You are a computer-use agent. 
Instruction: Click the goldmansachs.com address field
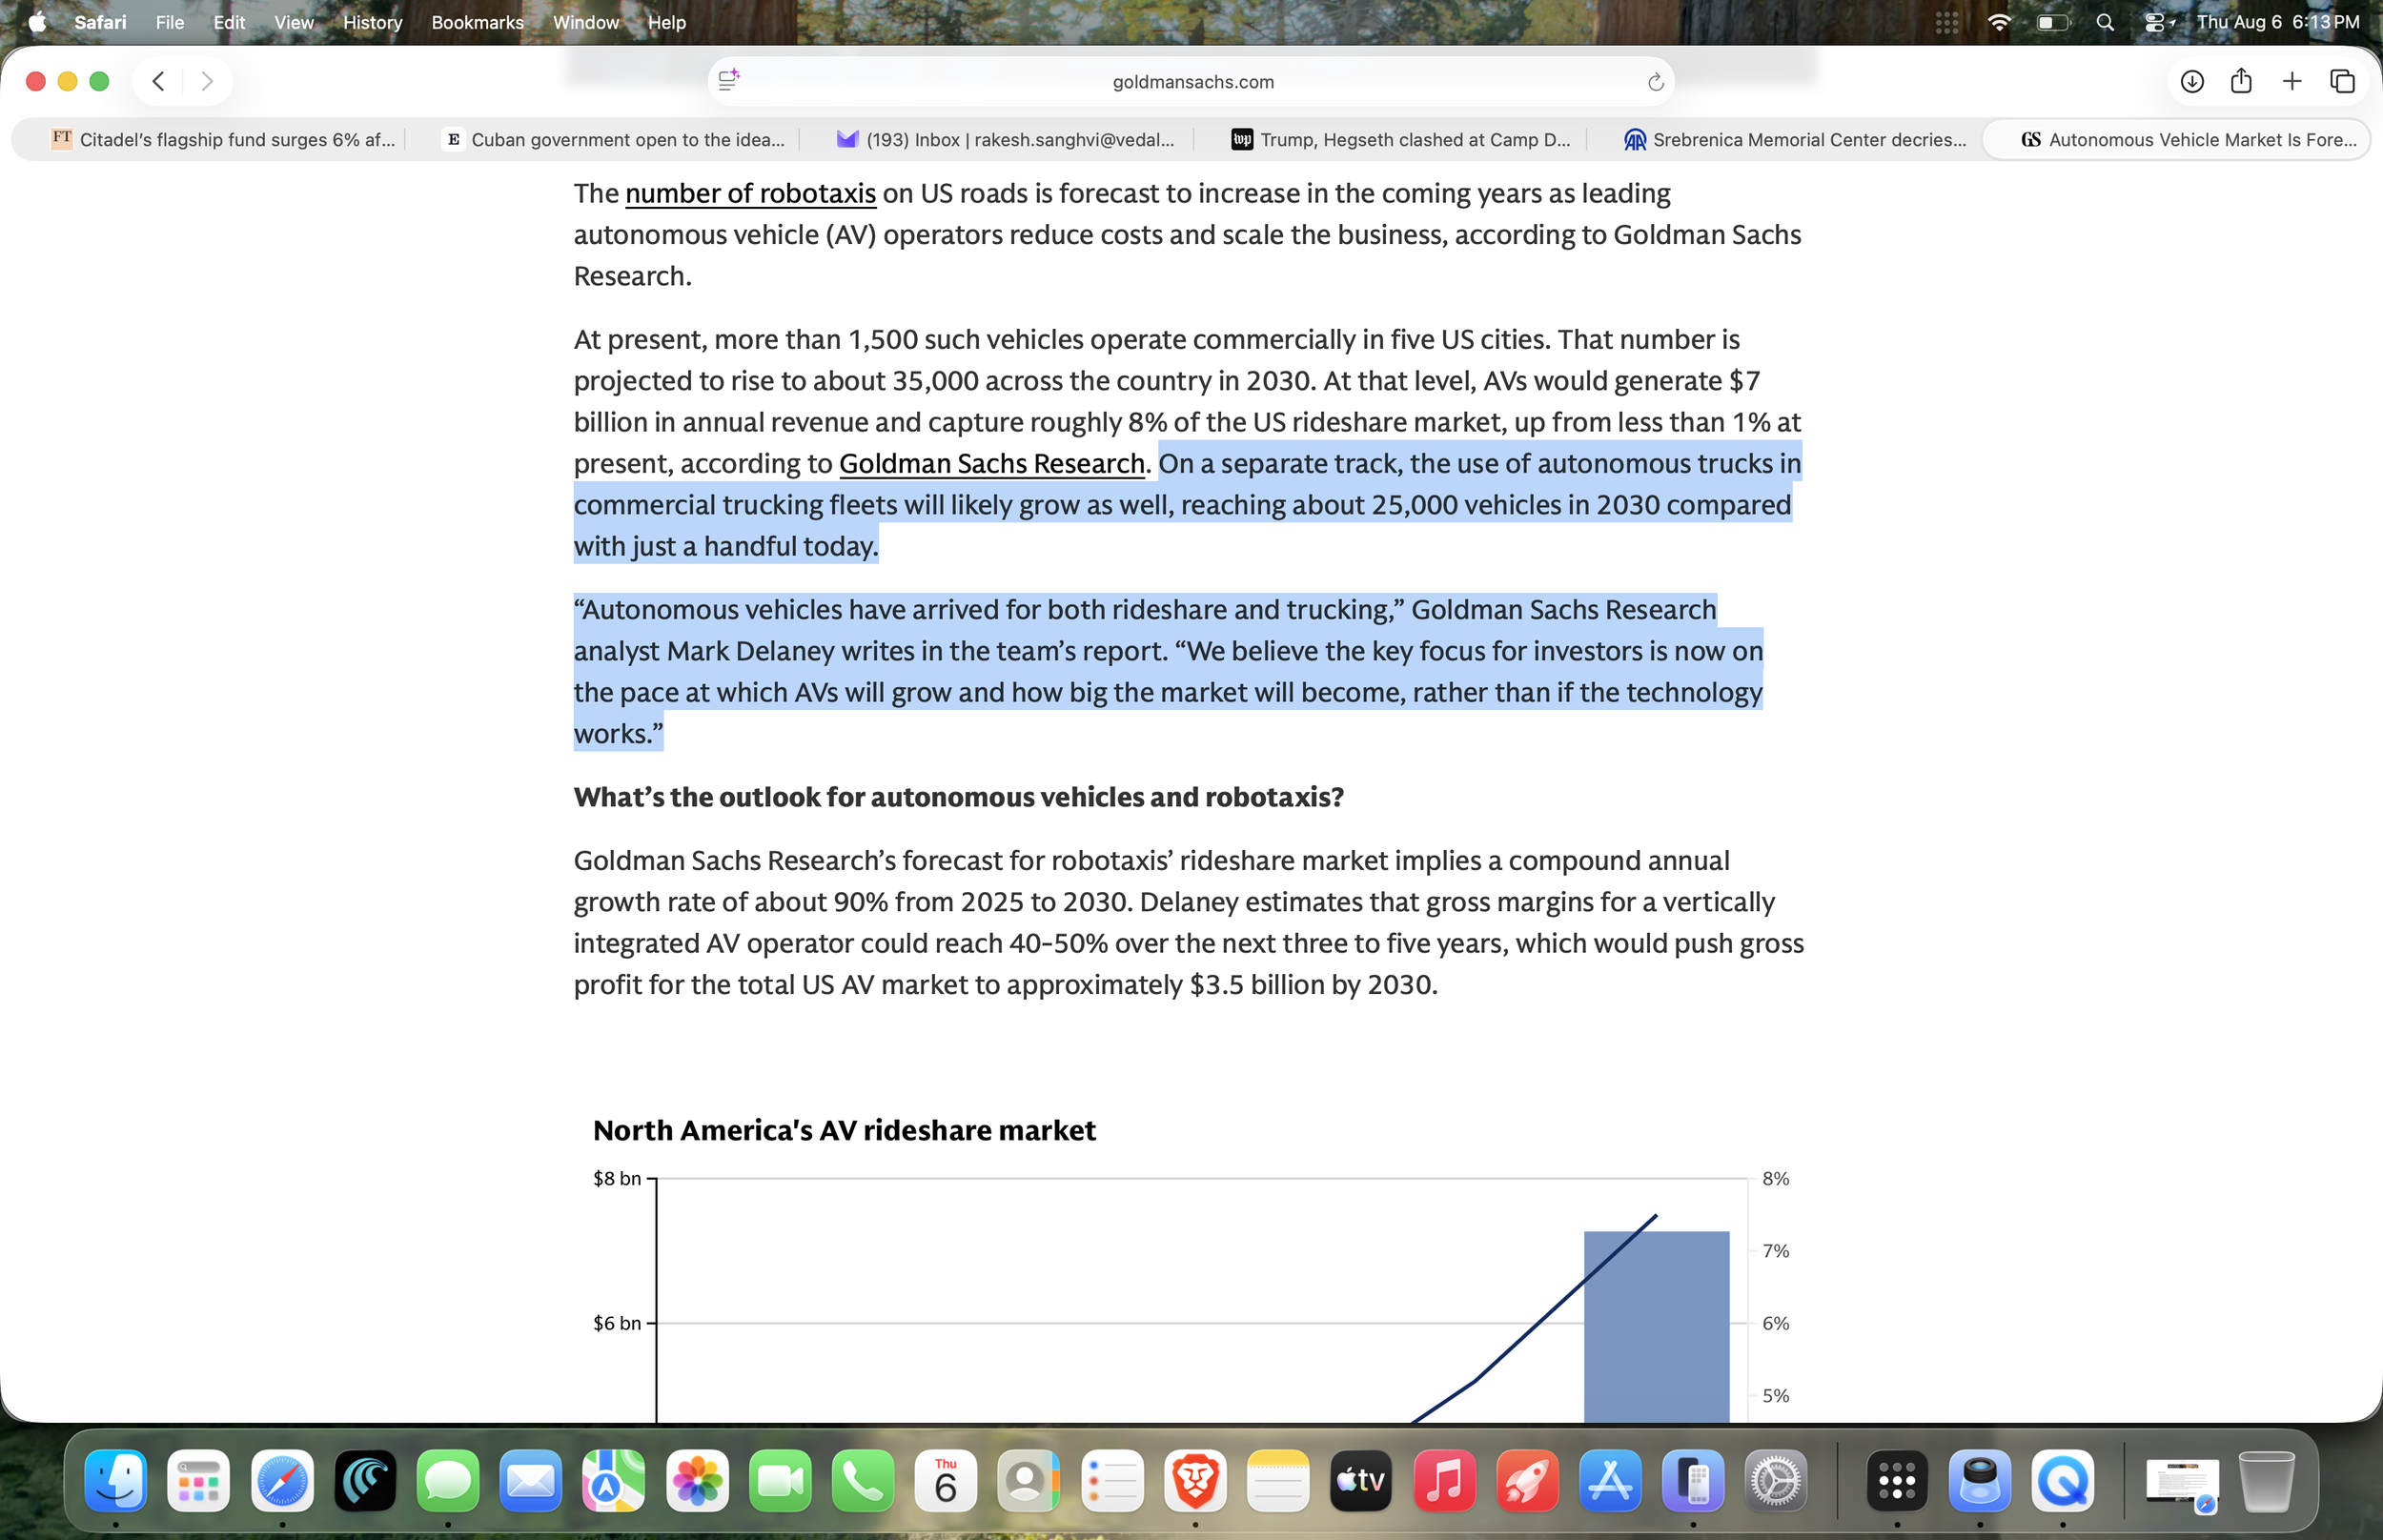point(1192,82)
